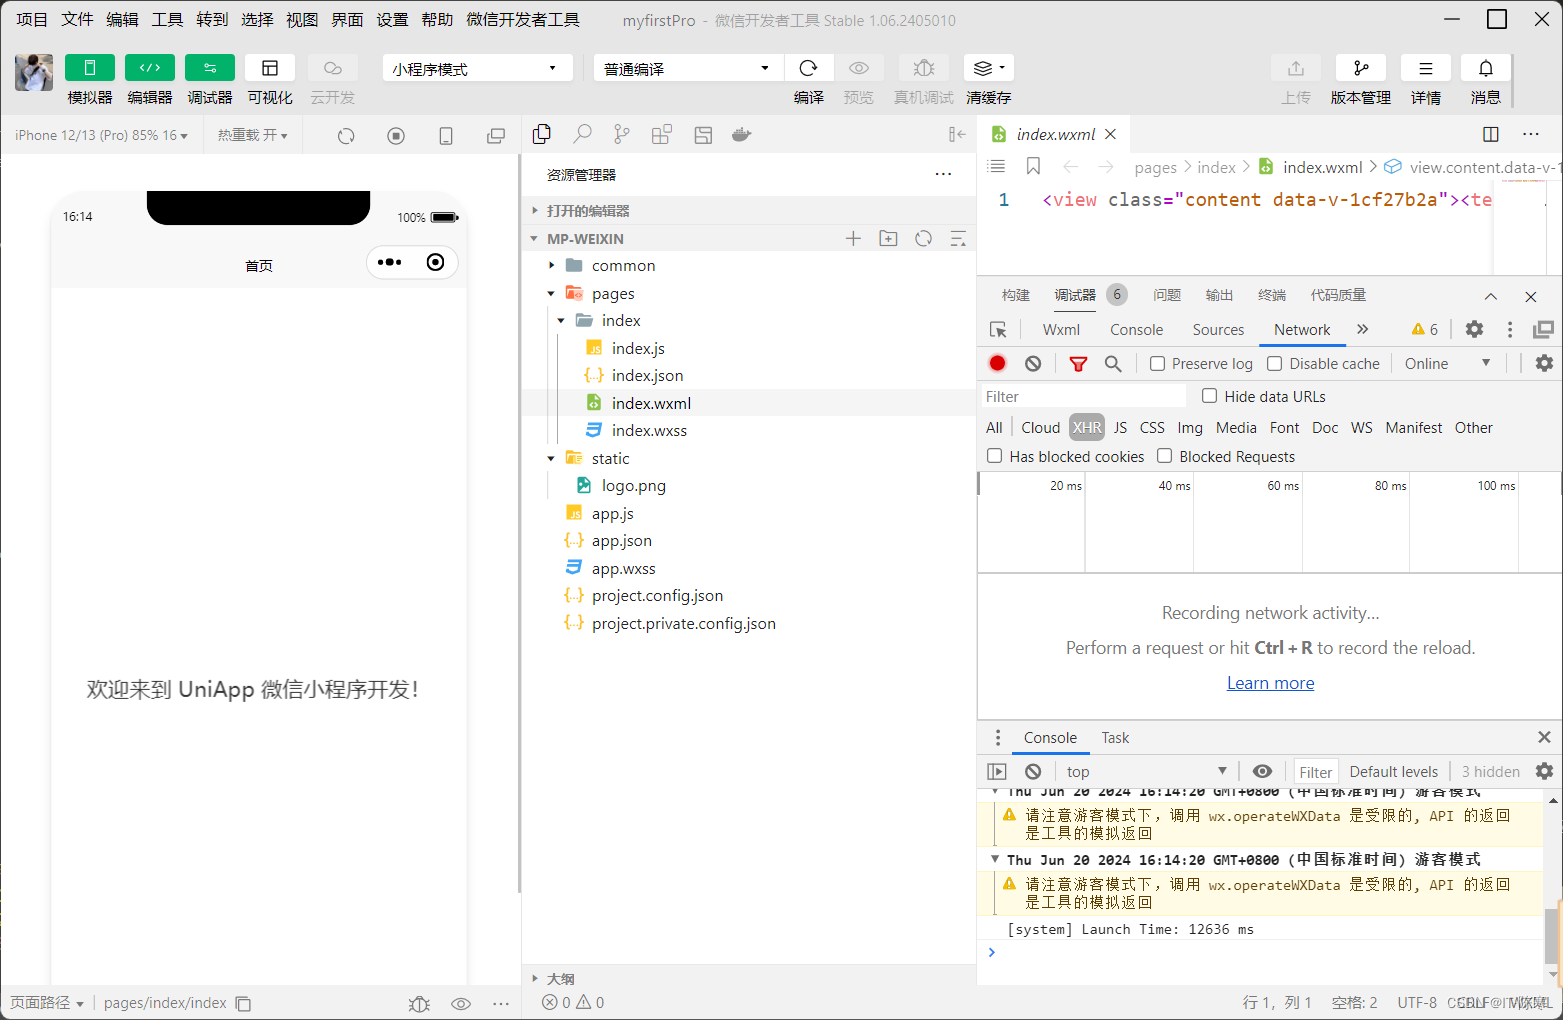Click the clear cache layers icon
1563x1020 pixels.
989,68
